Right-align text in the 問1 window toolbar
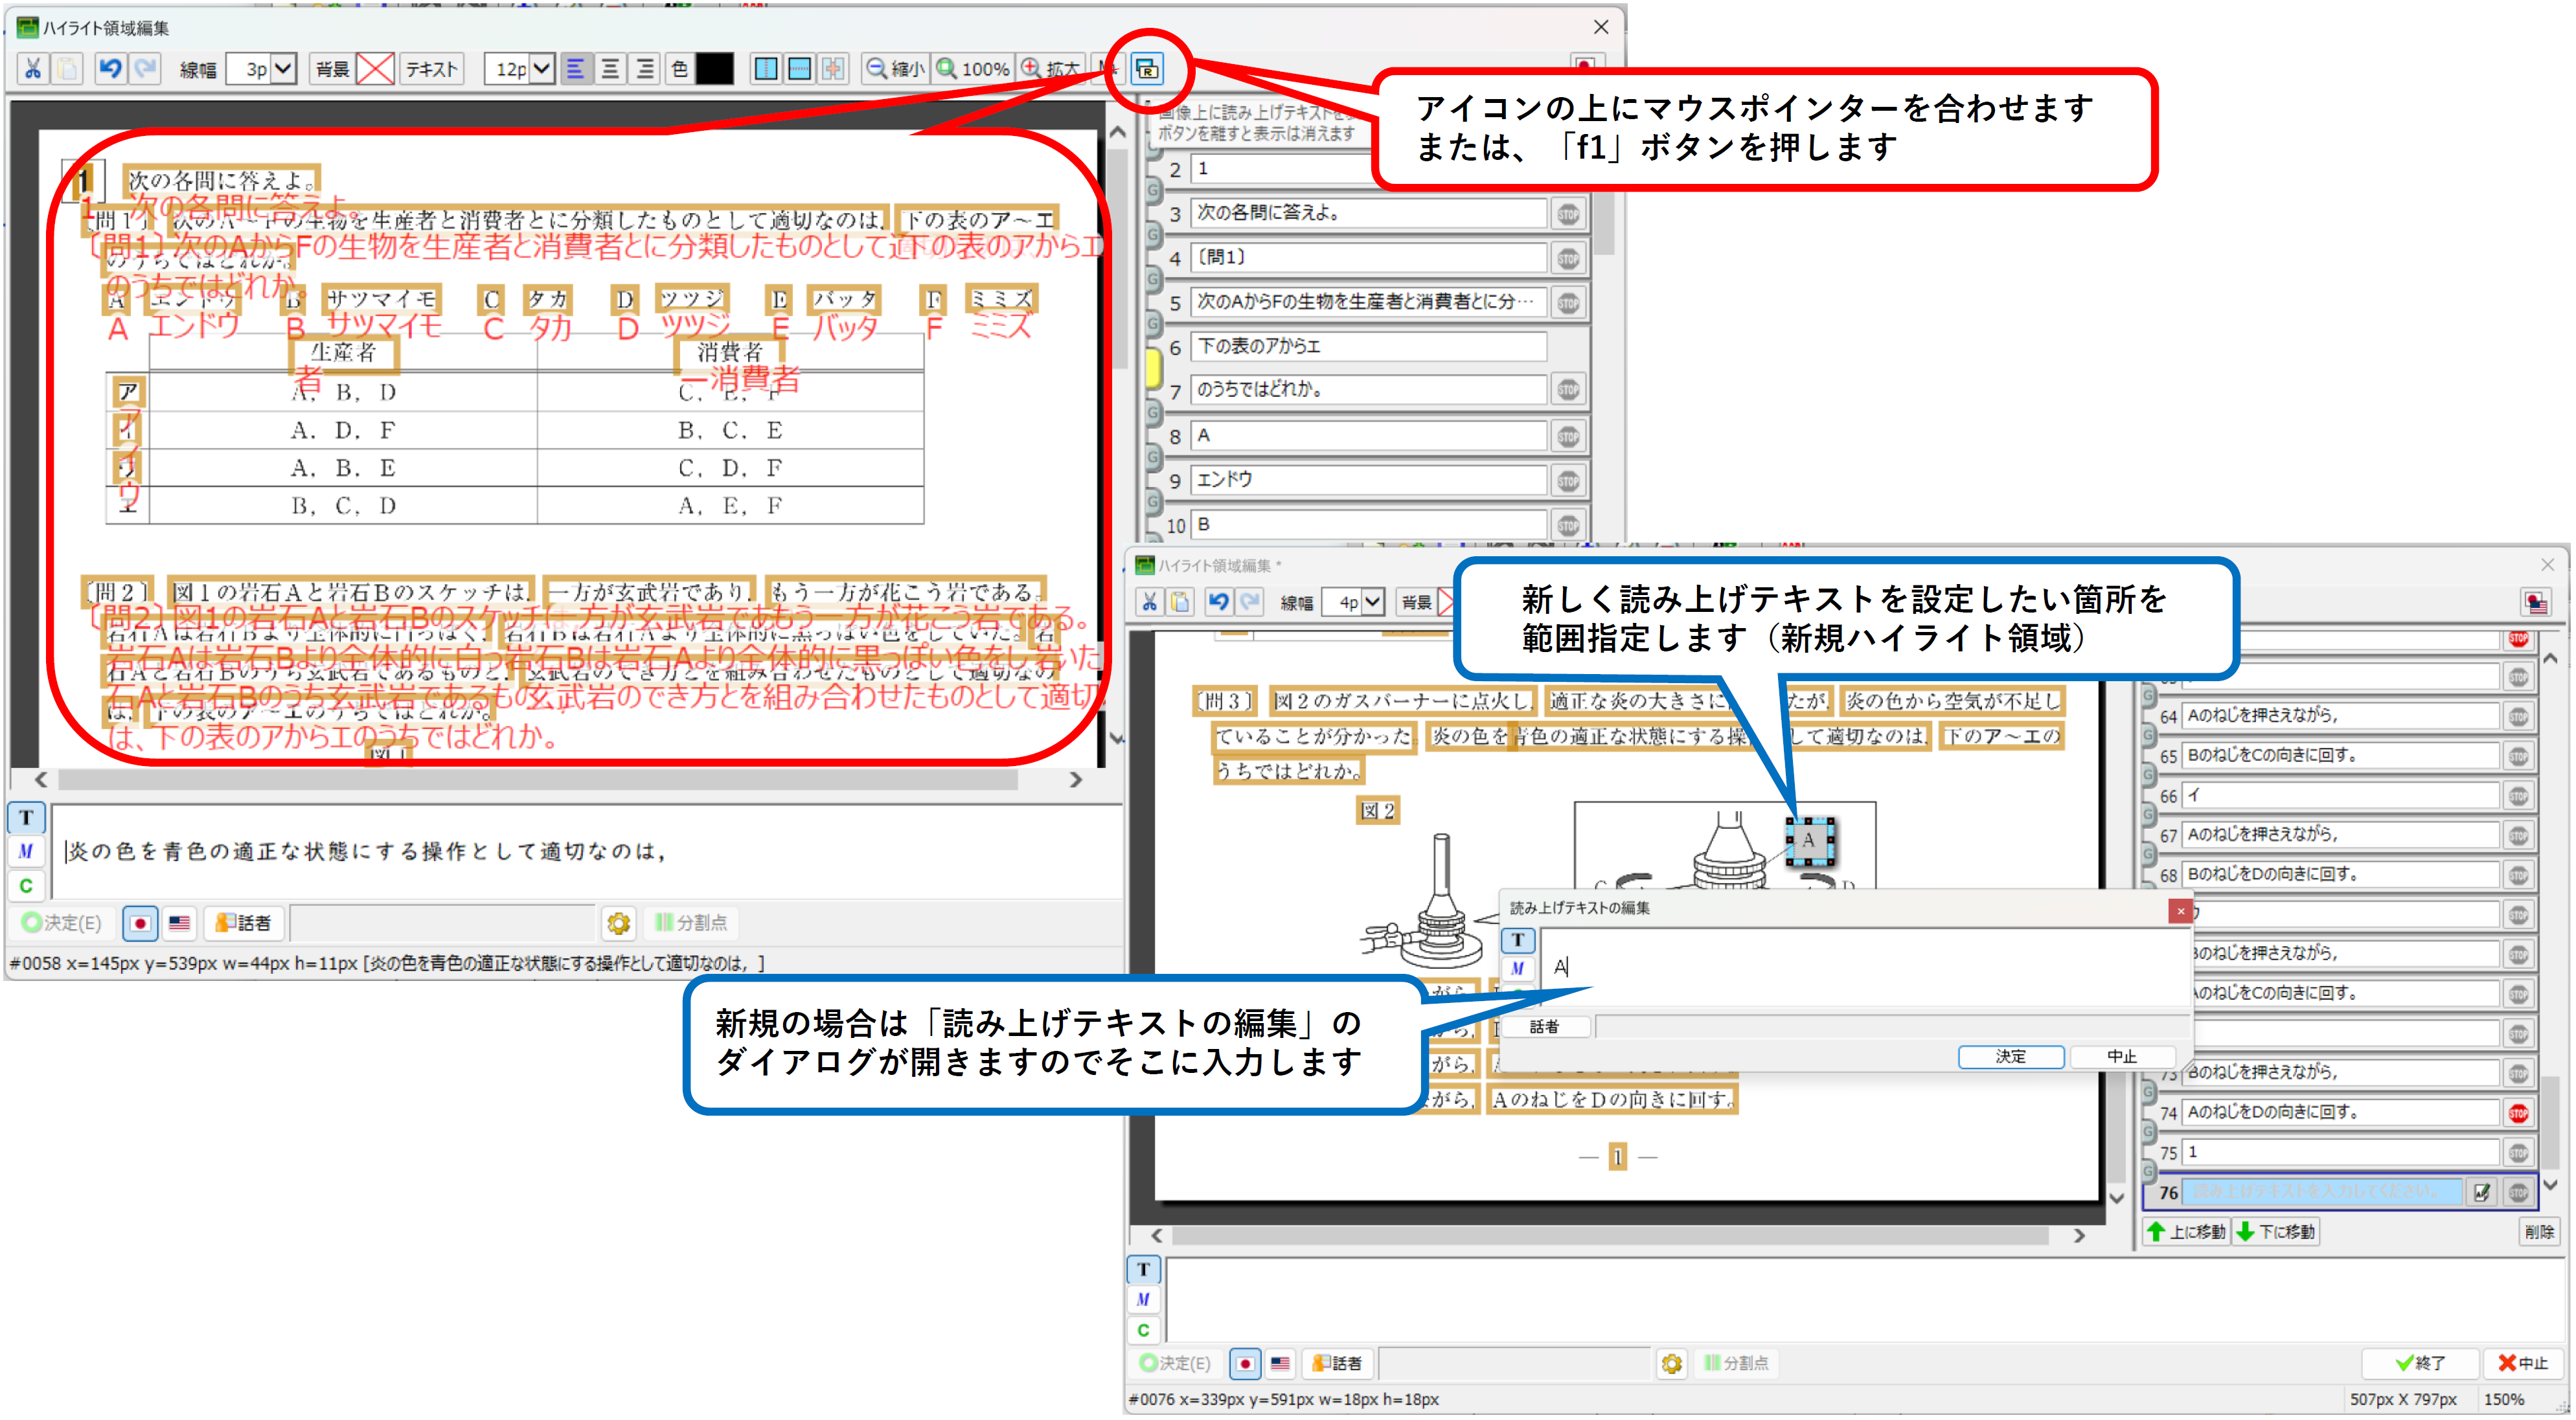The width and height of the screenshot is (2576, 1420). click(645, 69)
